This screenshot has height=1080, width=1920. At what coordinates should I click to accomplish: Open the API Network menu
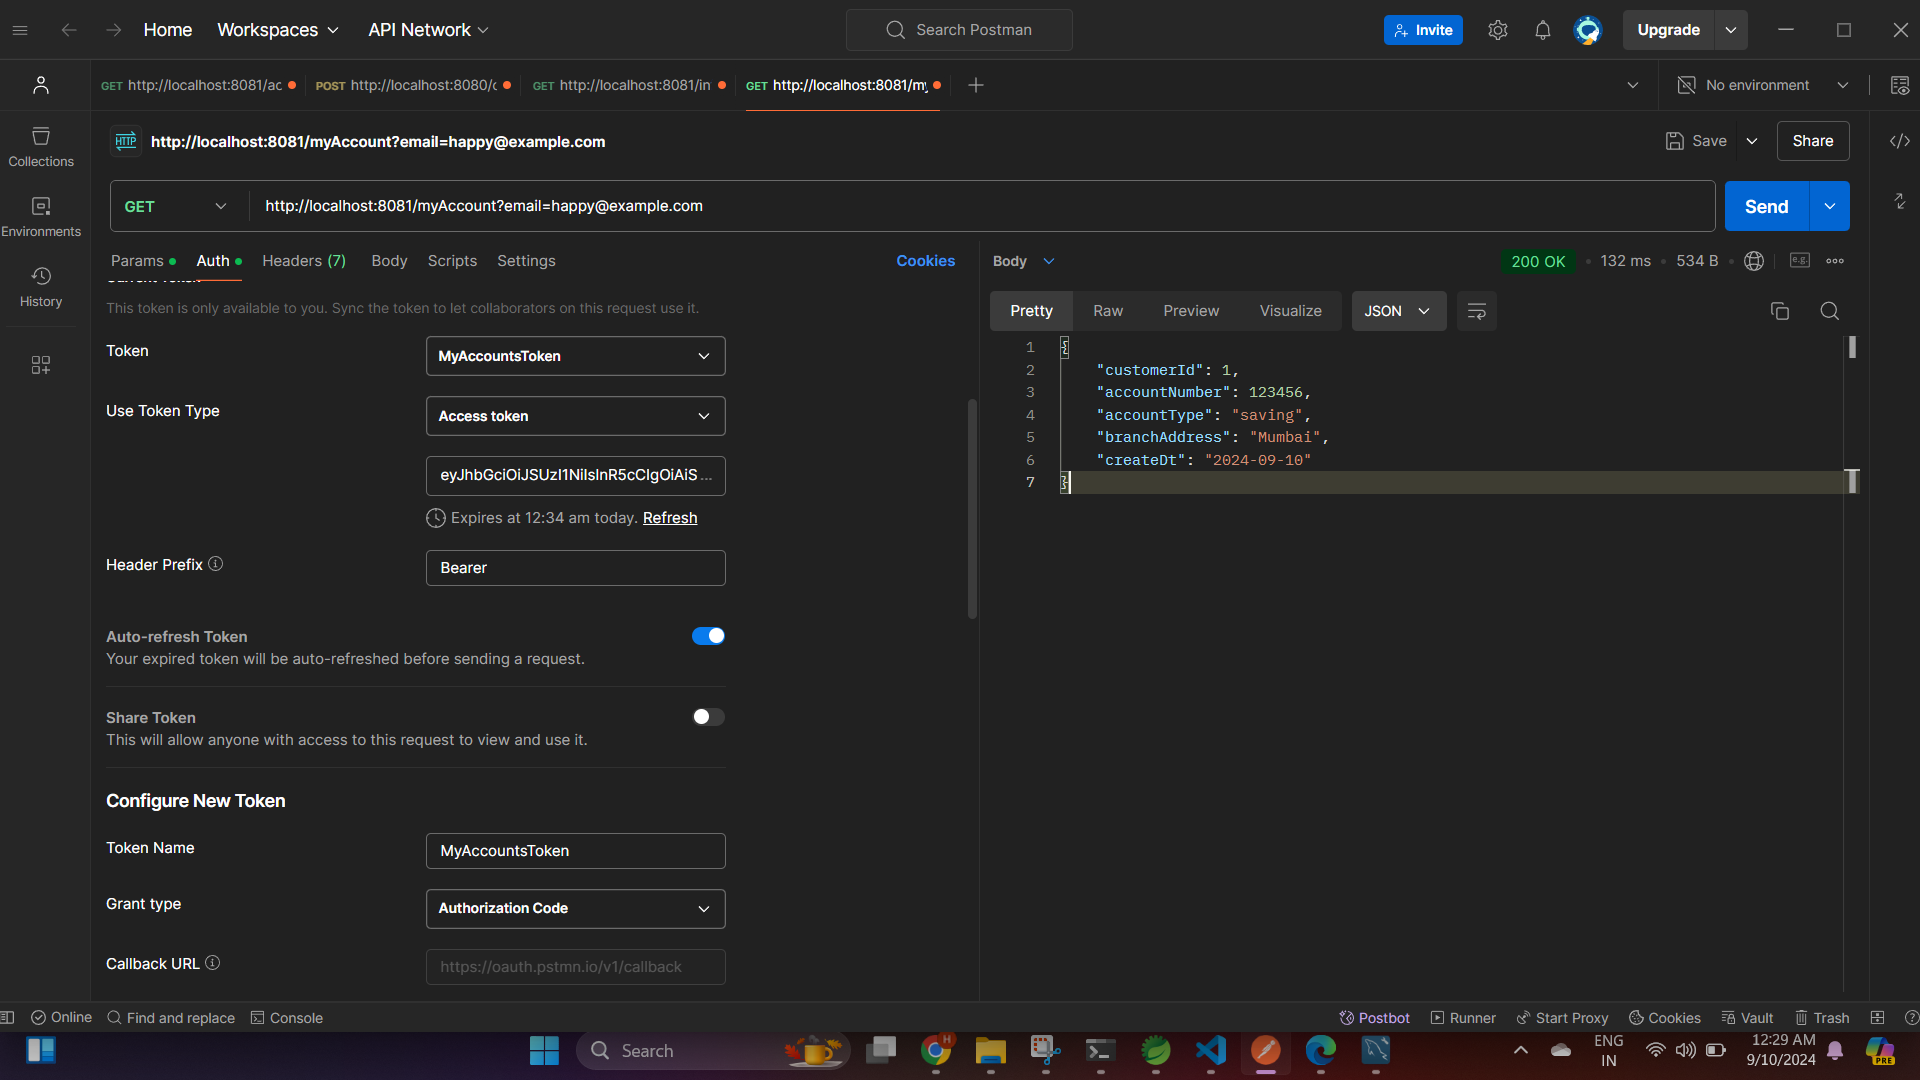click(x=429, y=30)
